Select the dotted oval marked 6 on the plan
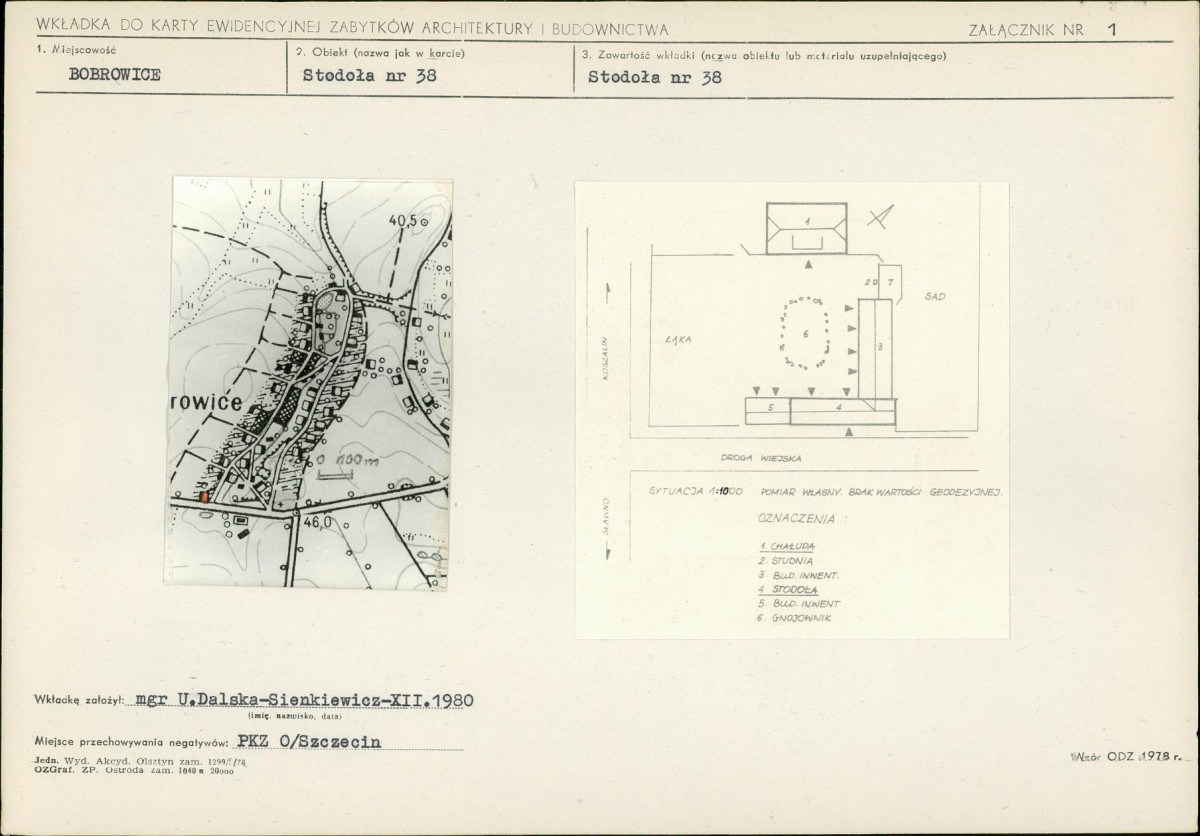The width and height of the screenshot is (1200, 836). coord(805,333)
